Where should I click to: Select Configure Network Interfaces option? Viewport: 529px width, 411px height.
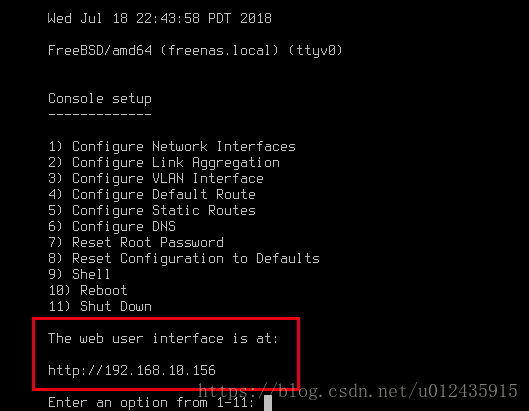tap(172, 147)
